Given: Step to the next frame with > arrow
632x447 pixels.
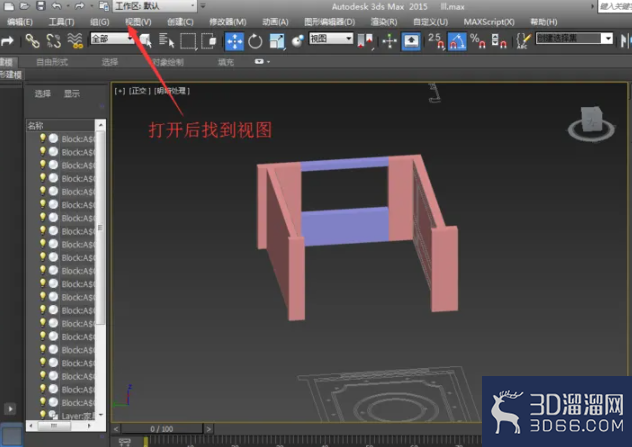Looking at the screenshot, I should pos(209,429).
